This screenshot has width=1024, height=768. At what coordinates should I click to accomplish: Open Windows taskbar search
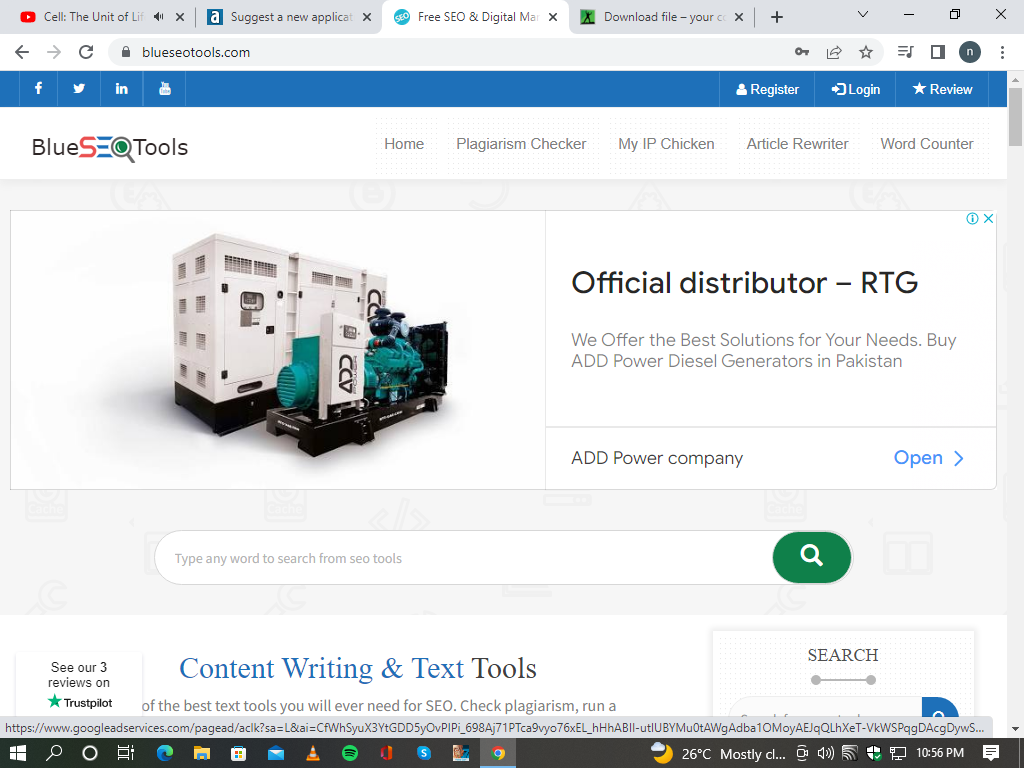tap(54, 753)
